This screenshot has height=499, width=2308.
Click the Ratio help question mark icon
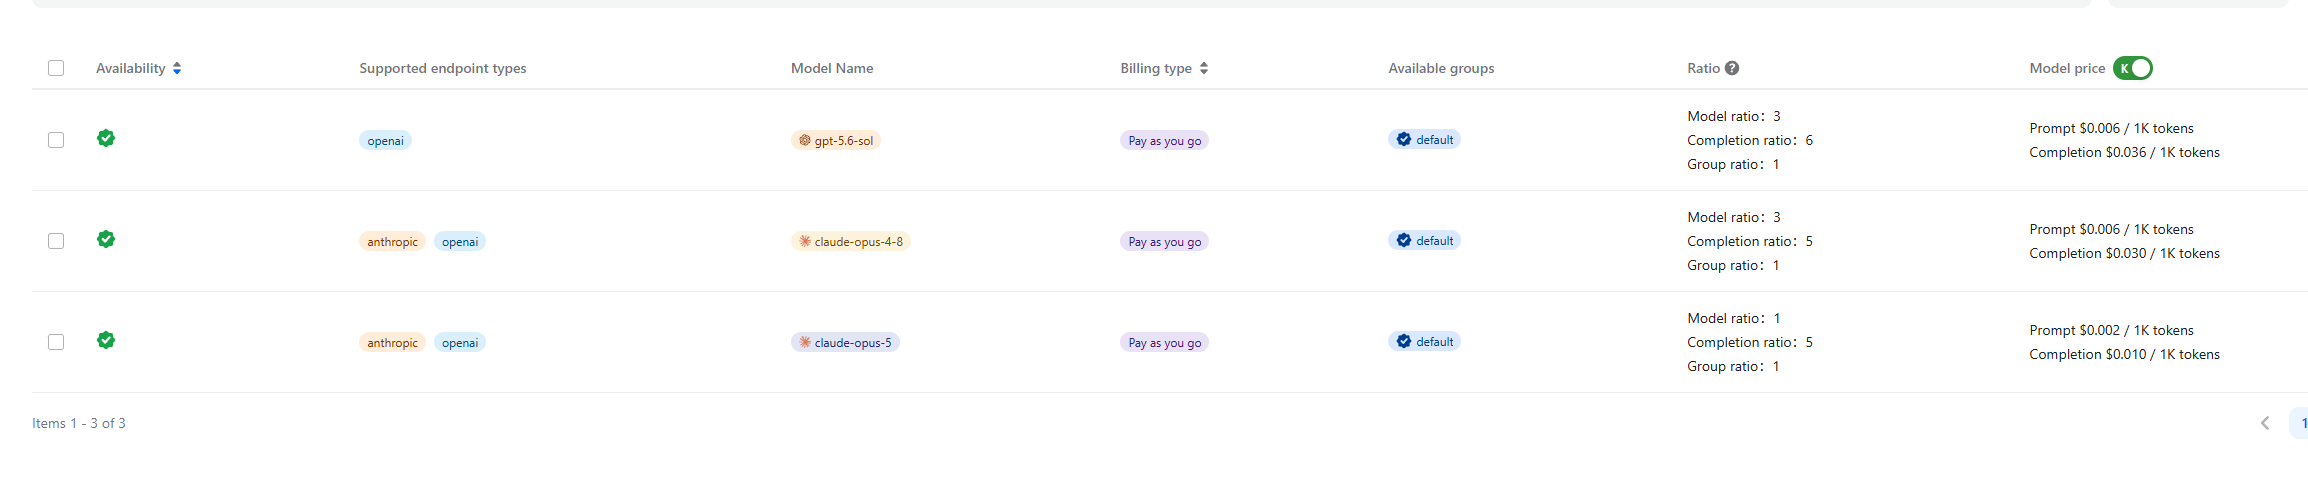[x=1732, y=68]
